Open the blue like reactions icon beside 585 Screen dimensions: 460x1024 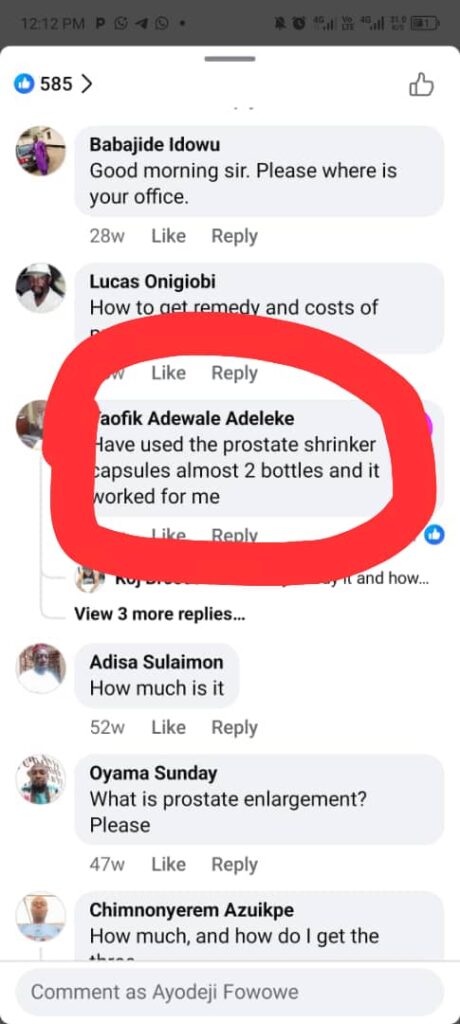point(24,84)
